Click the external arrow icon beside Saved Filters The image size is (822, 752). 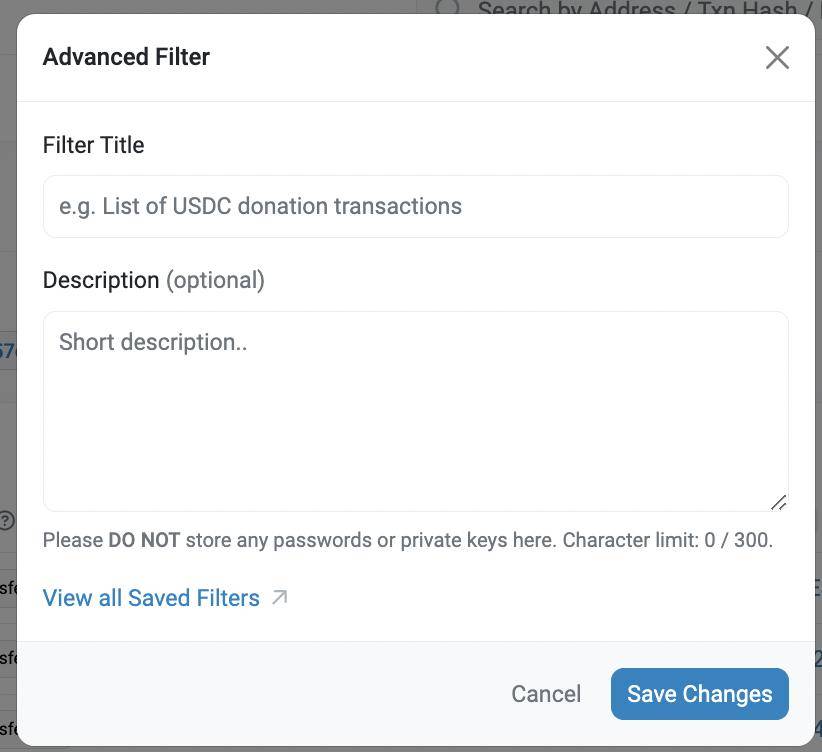click(x=279, y=597)
